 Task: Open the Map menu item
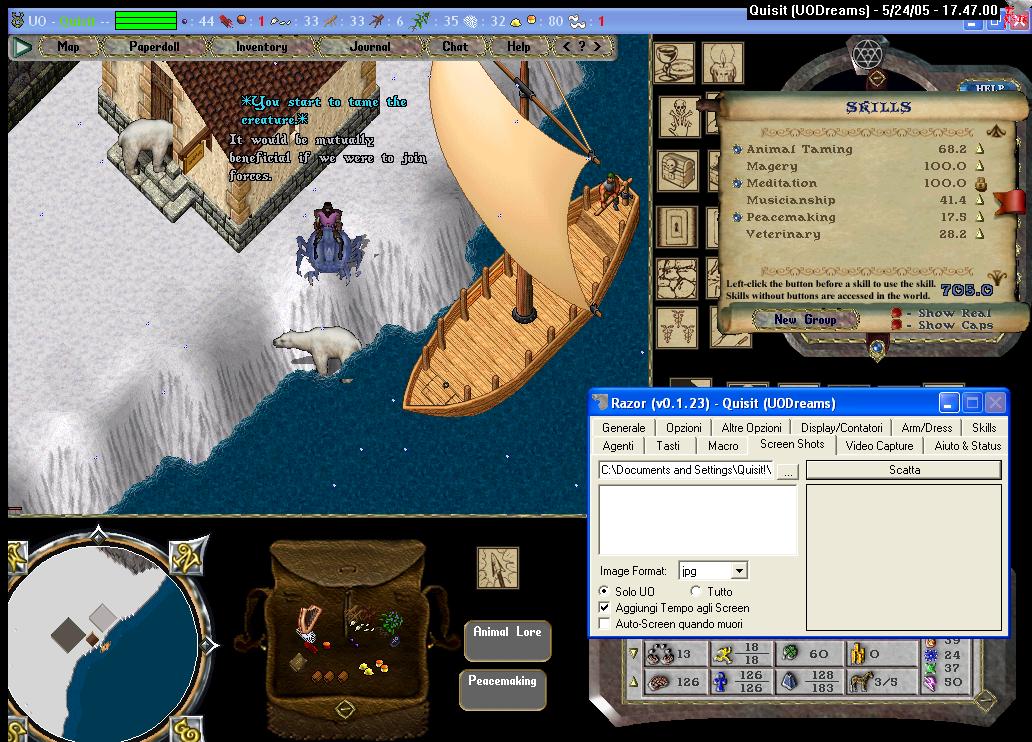(68, 47)
